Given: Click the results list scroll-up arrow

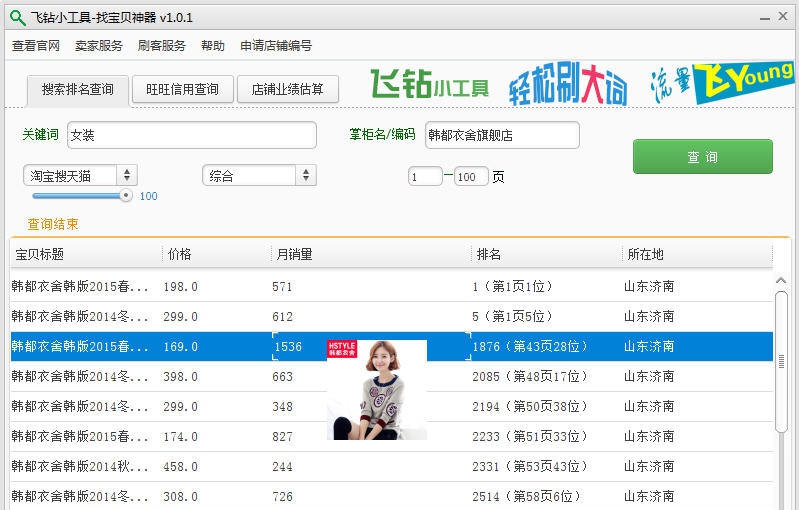Looking at the screenshot, I should [781, 281].
